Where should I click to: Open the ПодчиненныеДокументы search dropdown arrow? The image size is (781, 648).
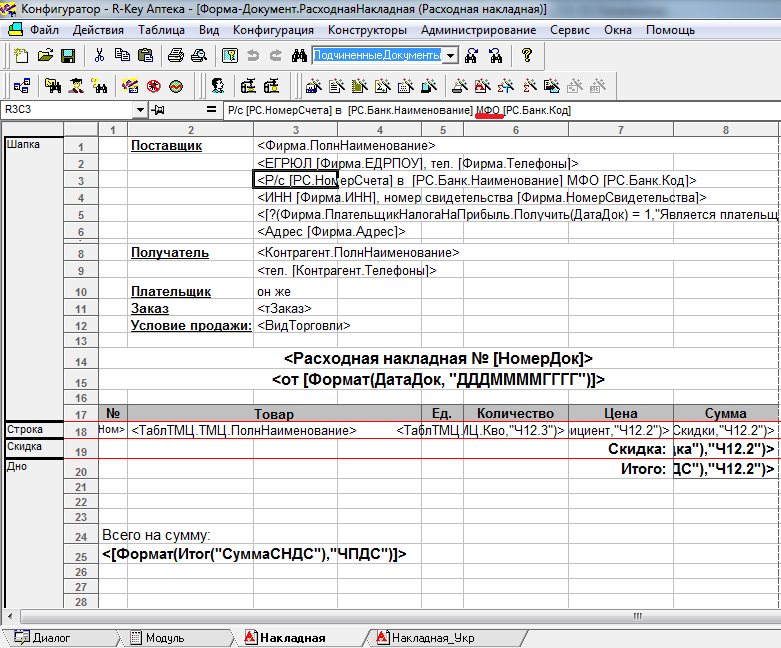(450, 56)
